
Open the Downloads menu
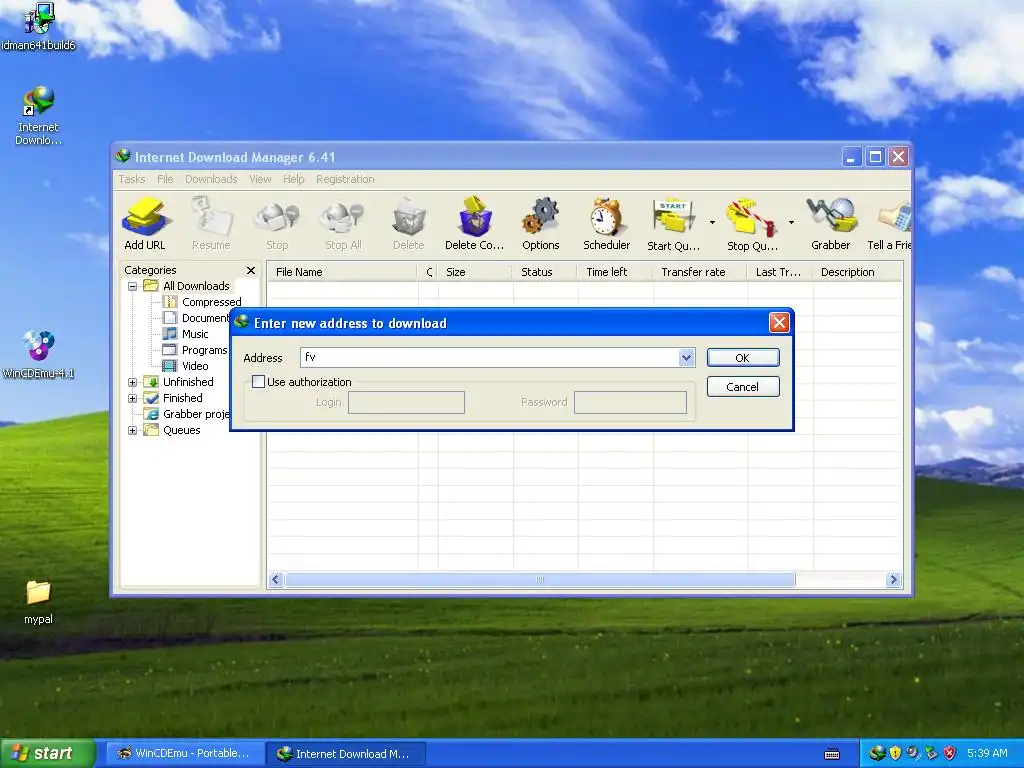pyautogui.click(x=211, y=179)
